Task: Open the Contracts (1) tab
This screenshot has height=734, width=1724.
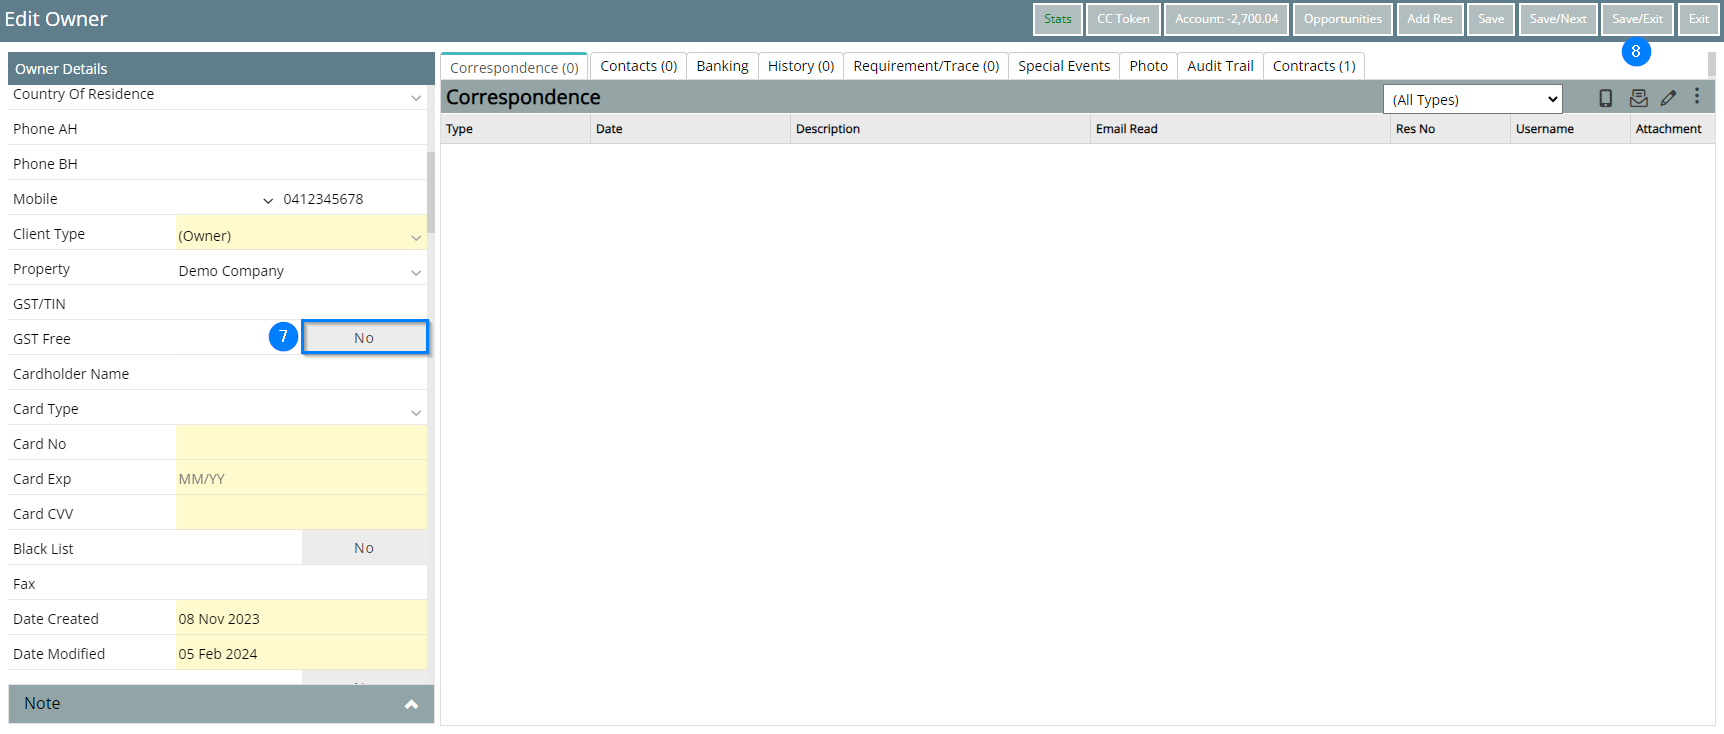Action: (x=1313, y=66)
